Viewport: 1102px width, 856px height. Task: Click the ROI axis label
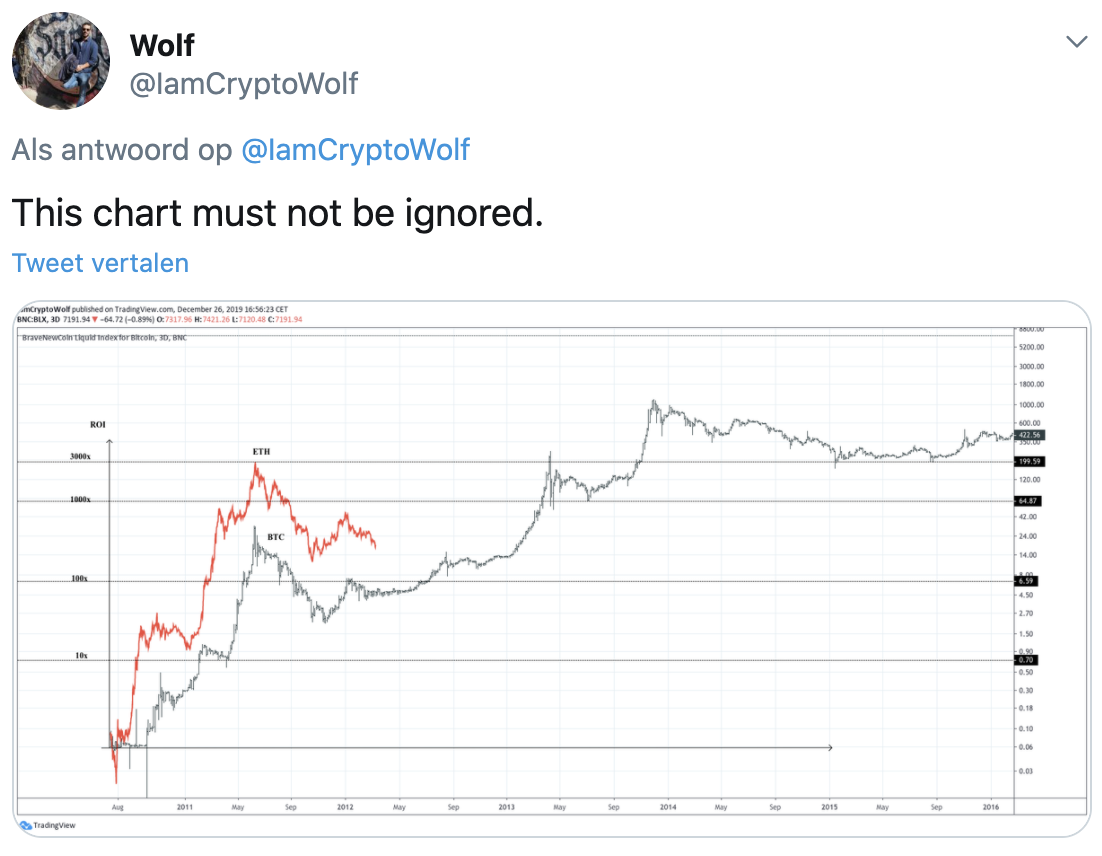(x=99, y=425)
